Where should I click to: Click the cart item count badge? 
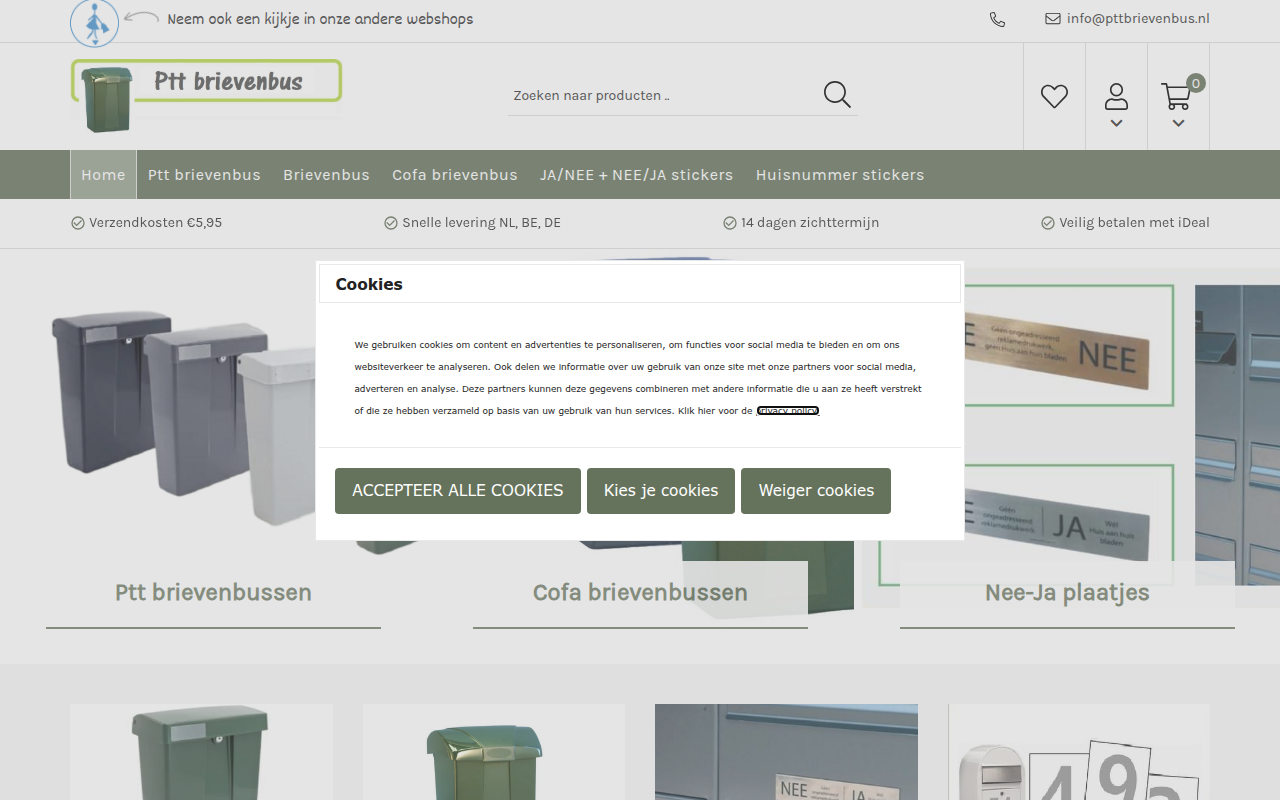[x=1196, y=83]
